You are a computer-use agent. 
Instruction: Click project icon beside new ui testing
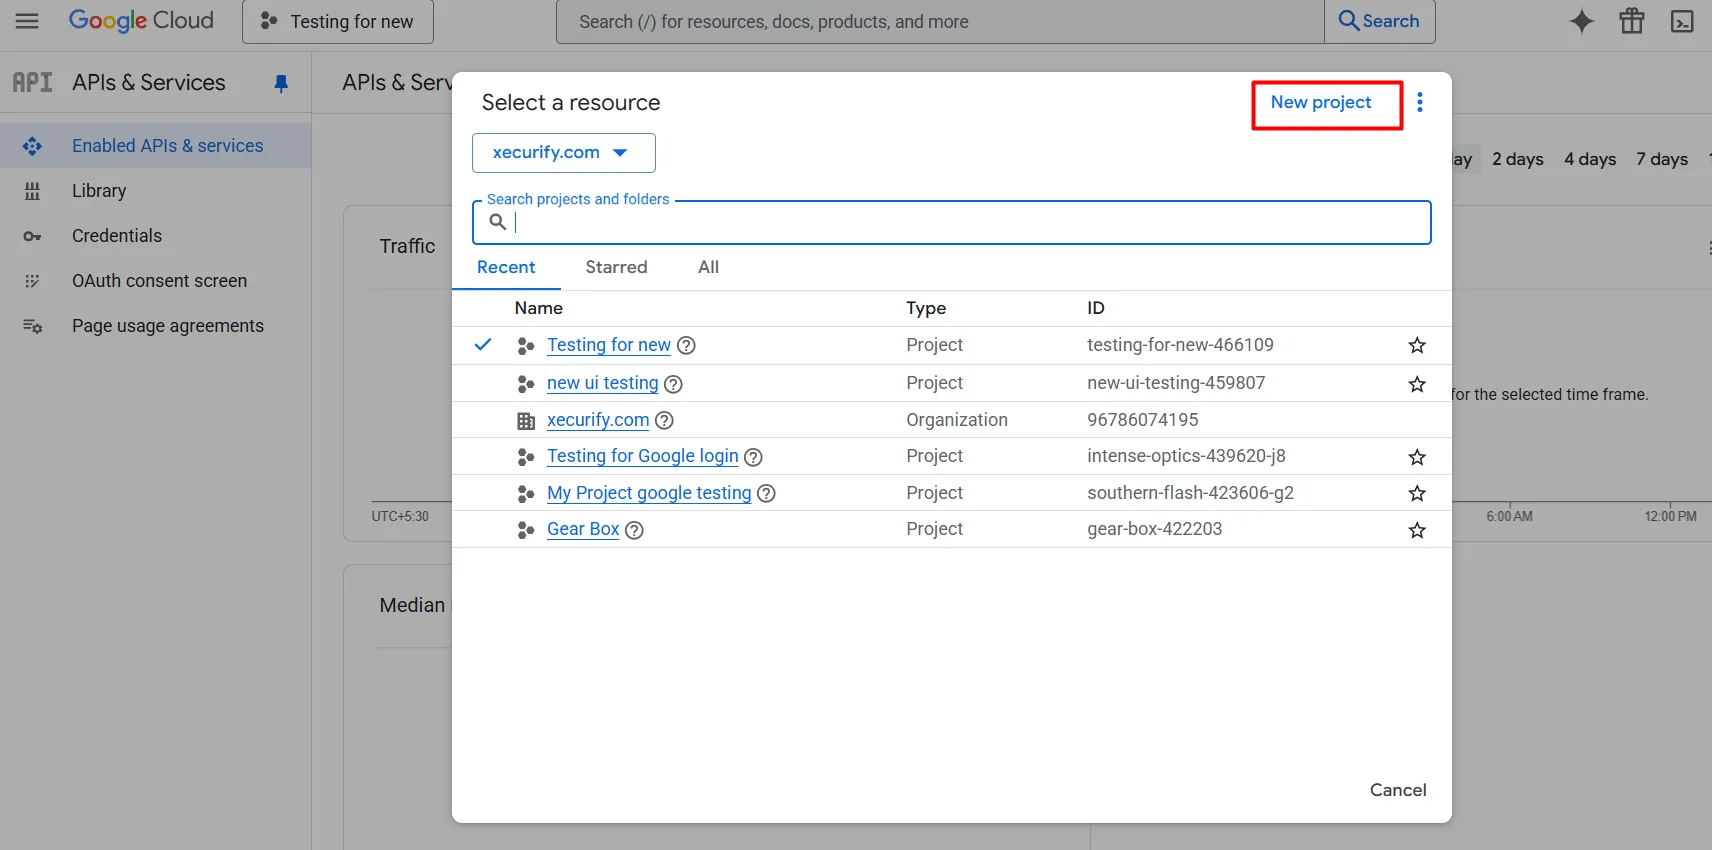point(526,384)
